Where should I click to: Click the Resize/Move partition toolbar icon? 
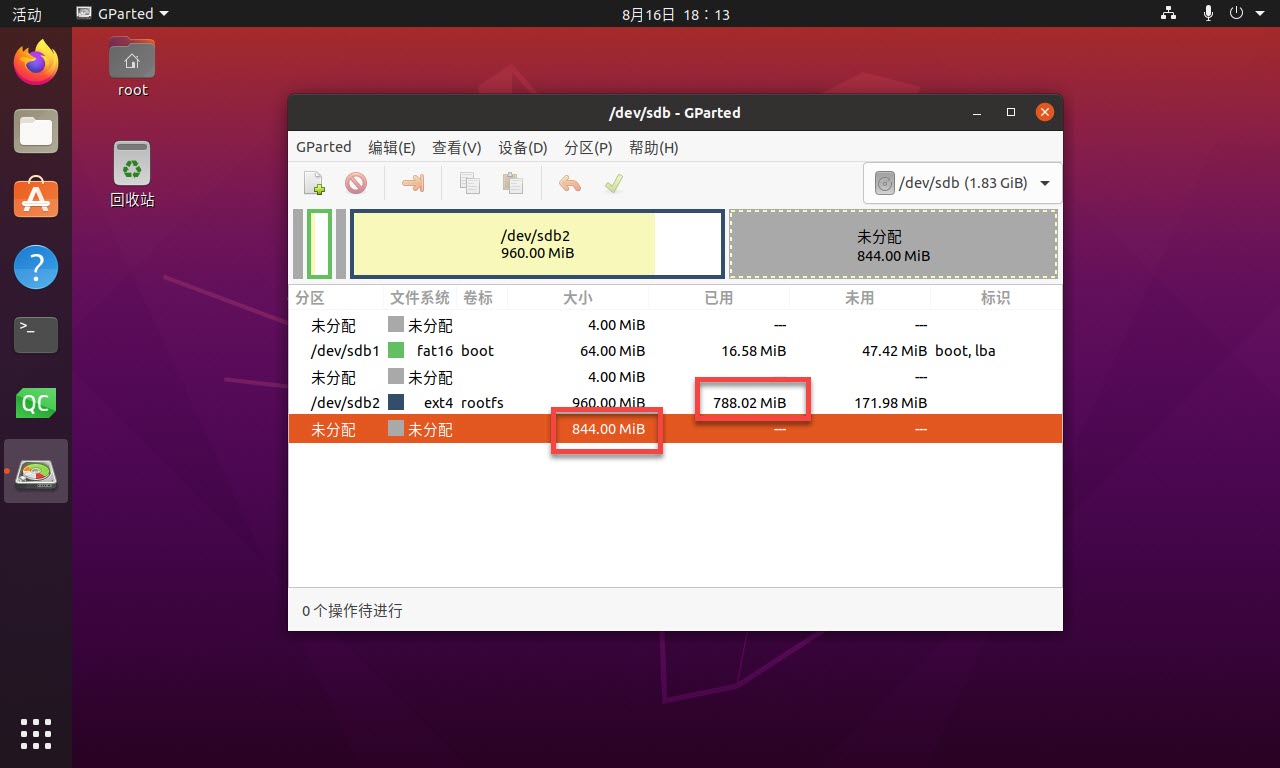pyautogui.click(x=413, y=183)
